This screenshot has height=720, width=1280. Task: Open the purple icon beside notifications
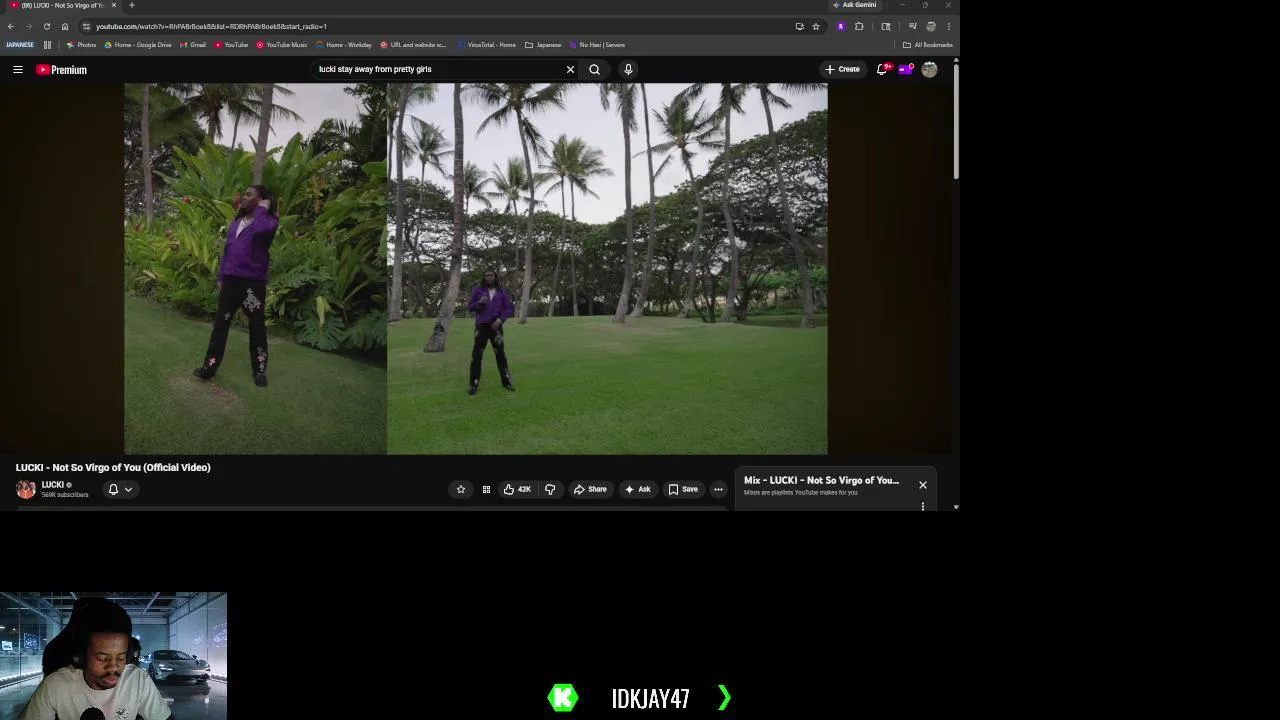tap(906, 69)
